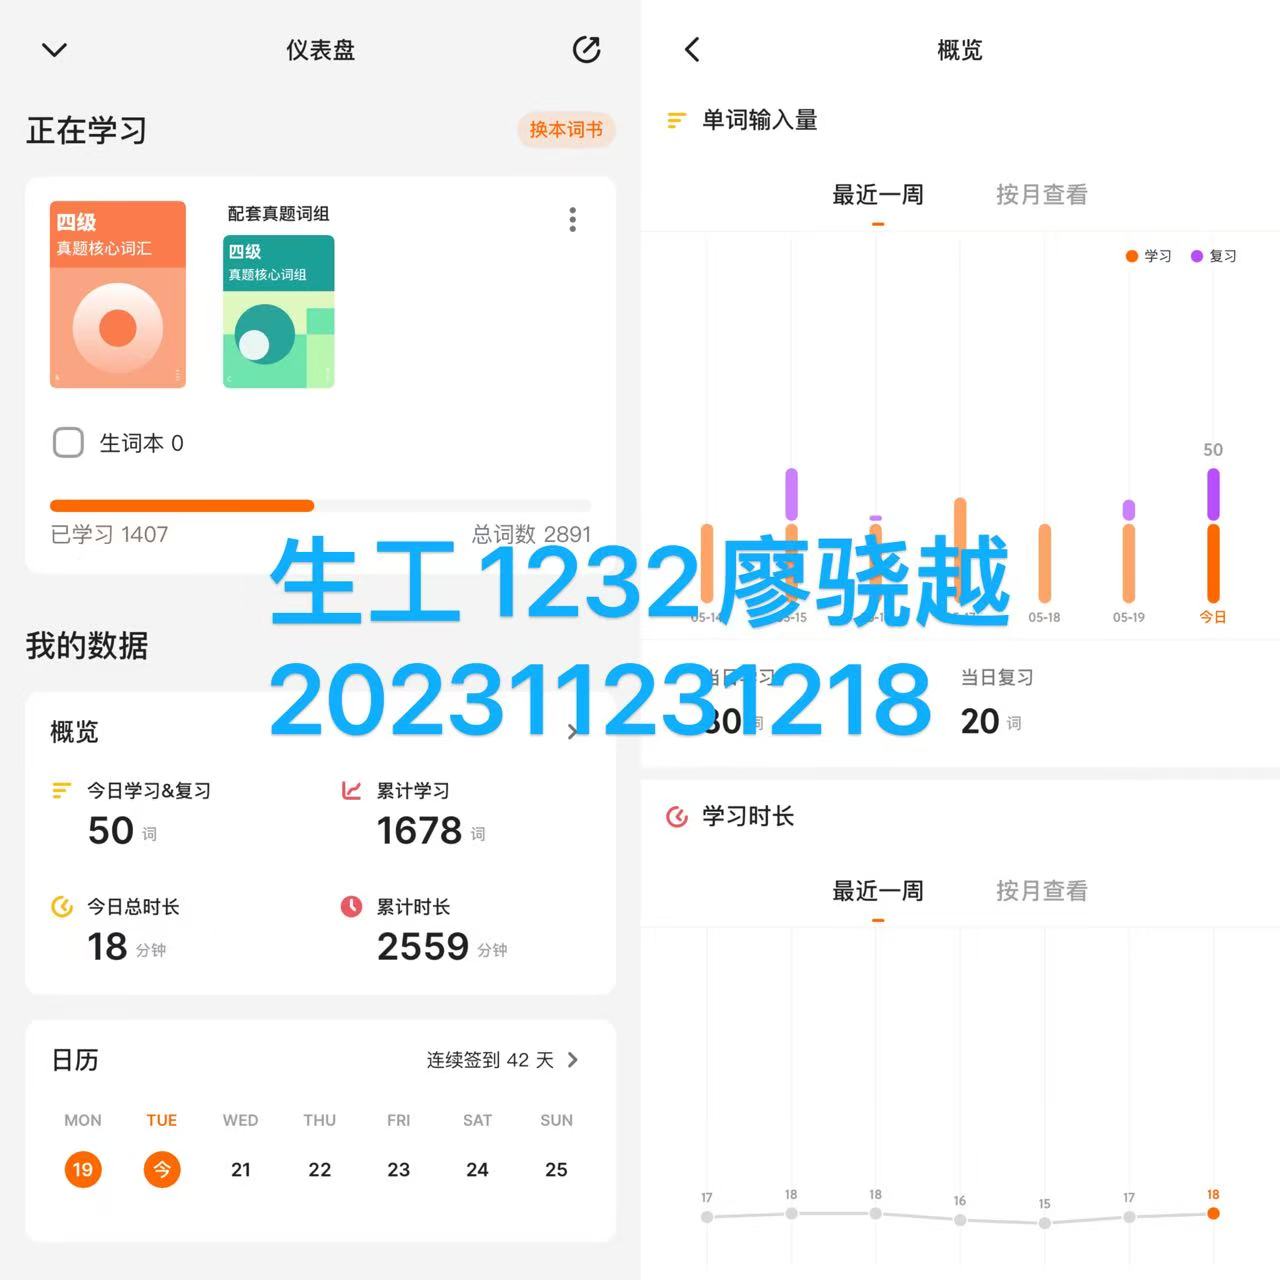Toggle the 学习 legend dot
The image size is (1280, 1280).
tap(1132, 256)
